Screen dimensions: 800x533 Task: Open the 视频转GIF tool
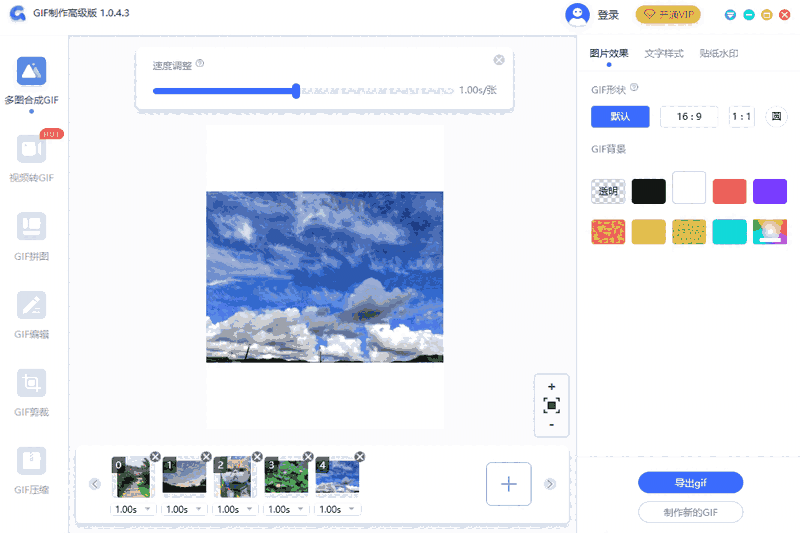(31, 158)
